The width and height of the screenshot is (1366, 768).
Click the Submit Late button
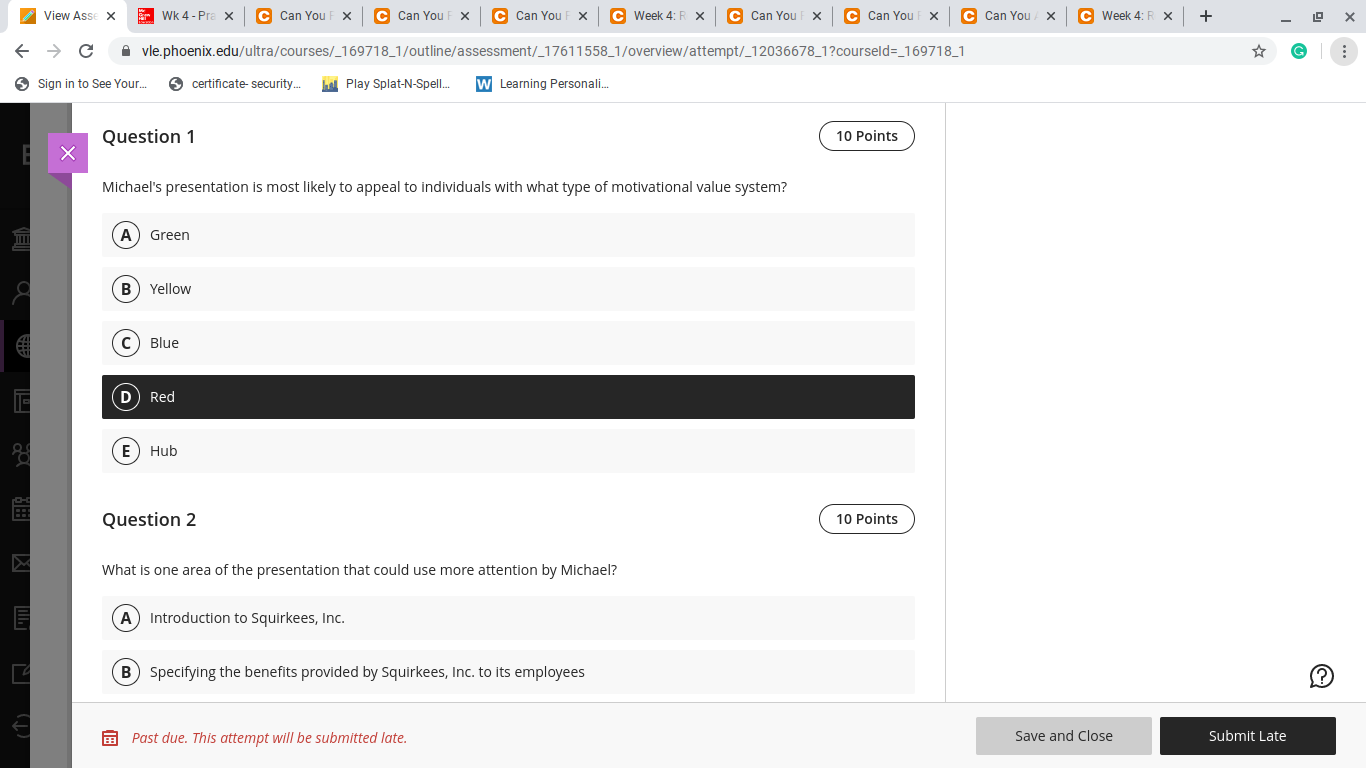click(1247, 736)
